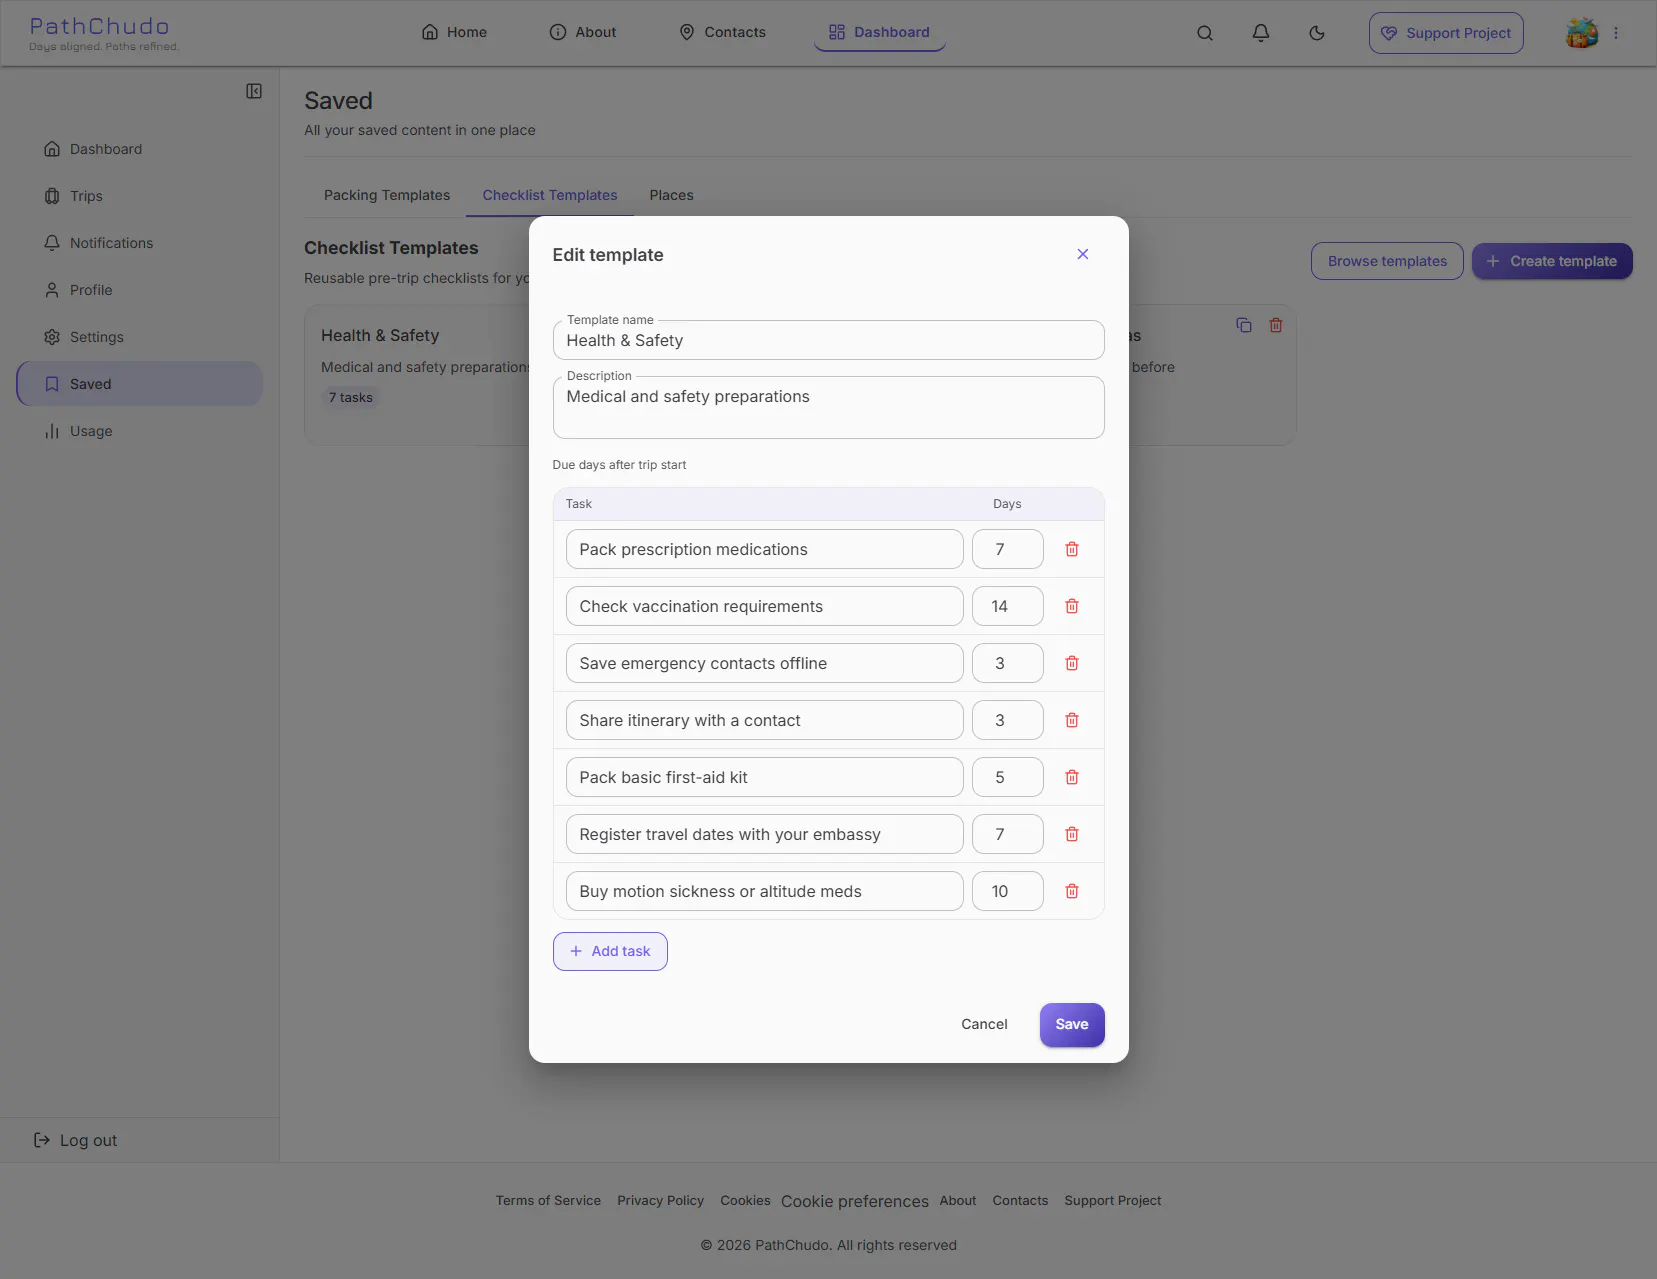Delete the checklist template card

[1276, 325]
